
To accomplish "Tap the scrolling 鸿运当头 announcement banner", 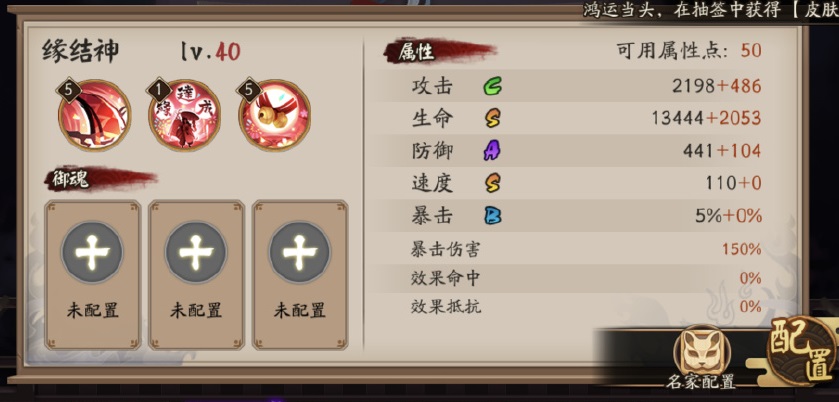I will coord(711,11).
